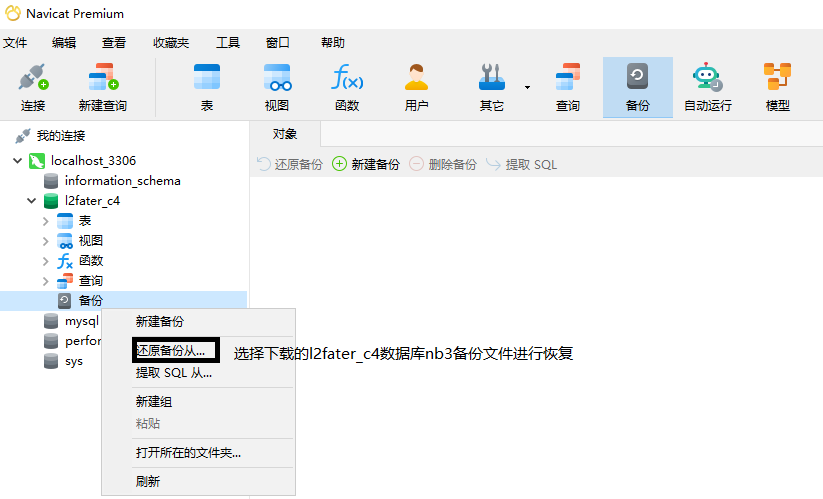823x499 pixels.
Task: Open the 查看 menu
Action: click(x=114, y=43)
